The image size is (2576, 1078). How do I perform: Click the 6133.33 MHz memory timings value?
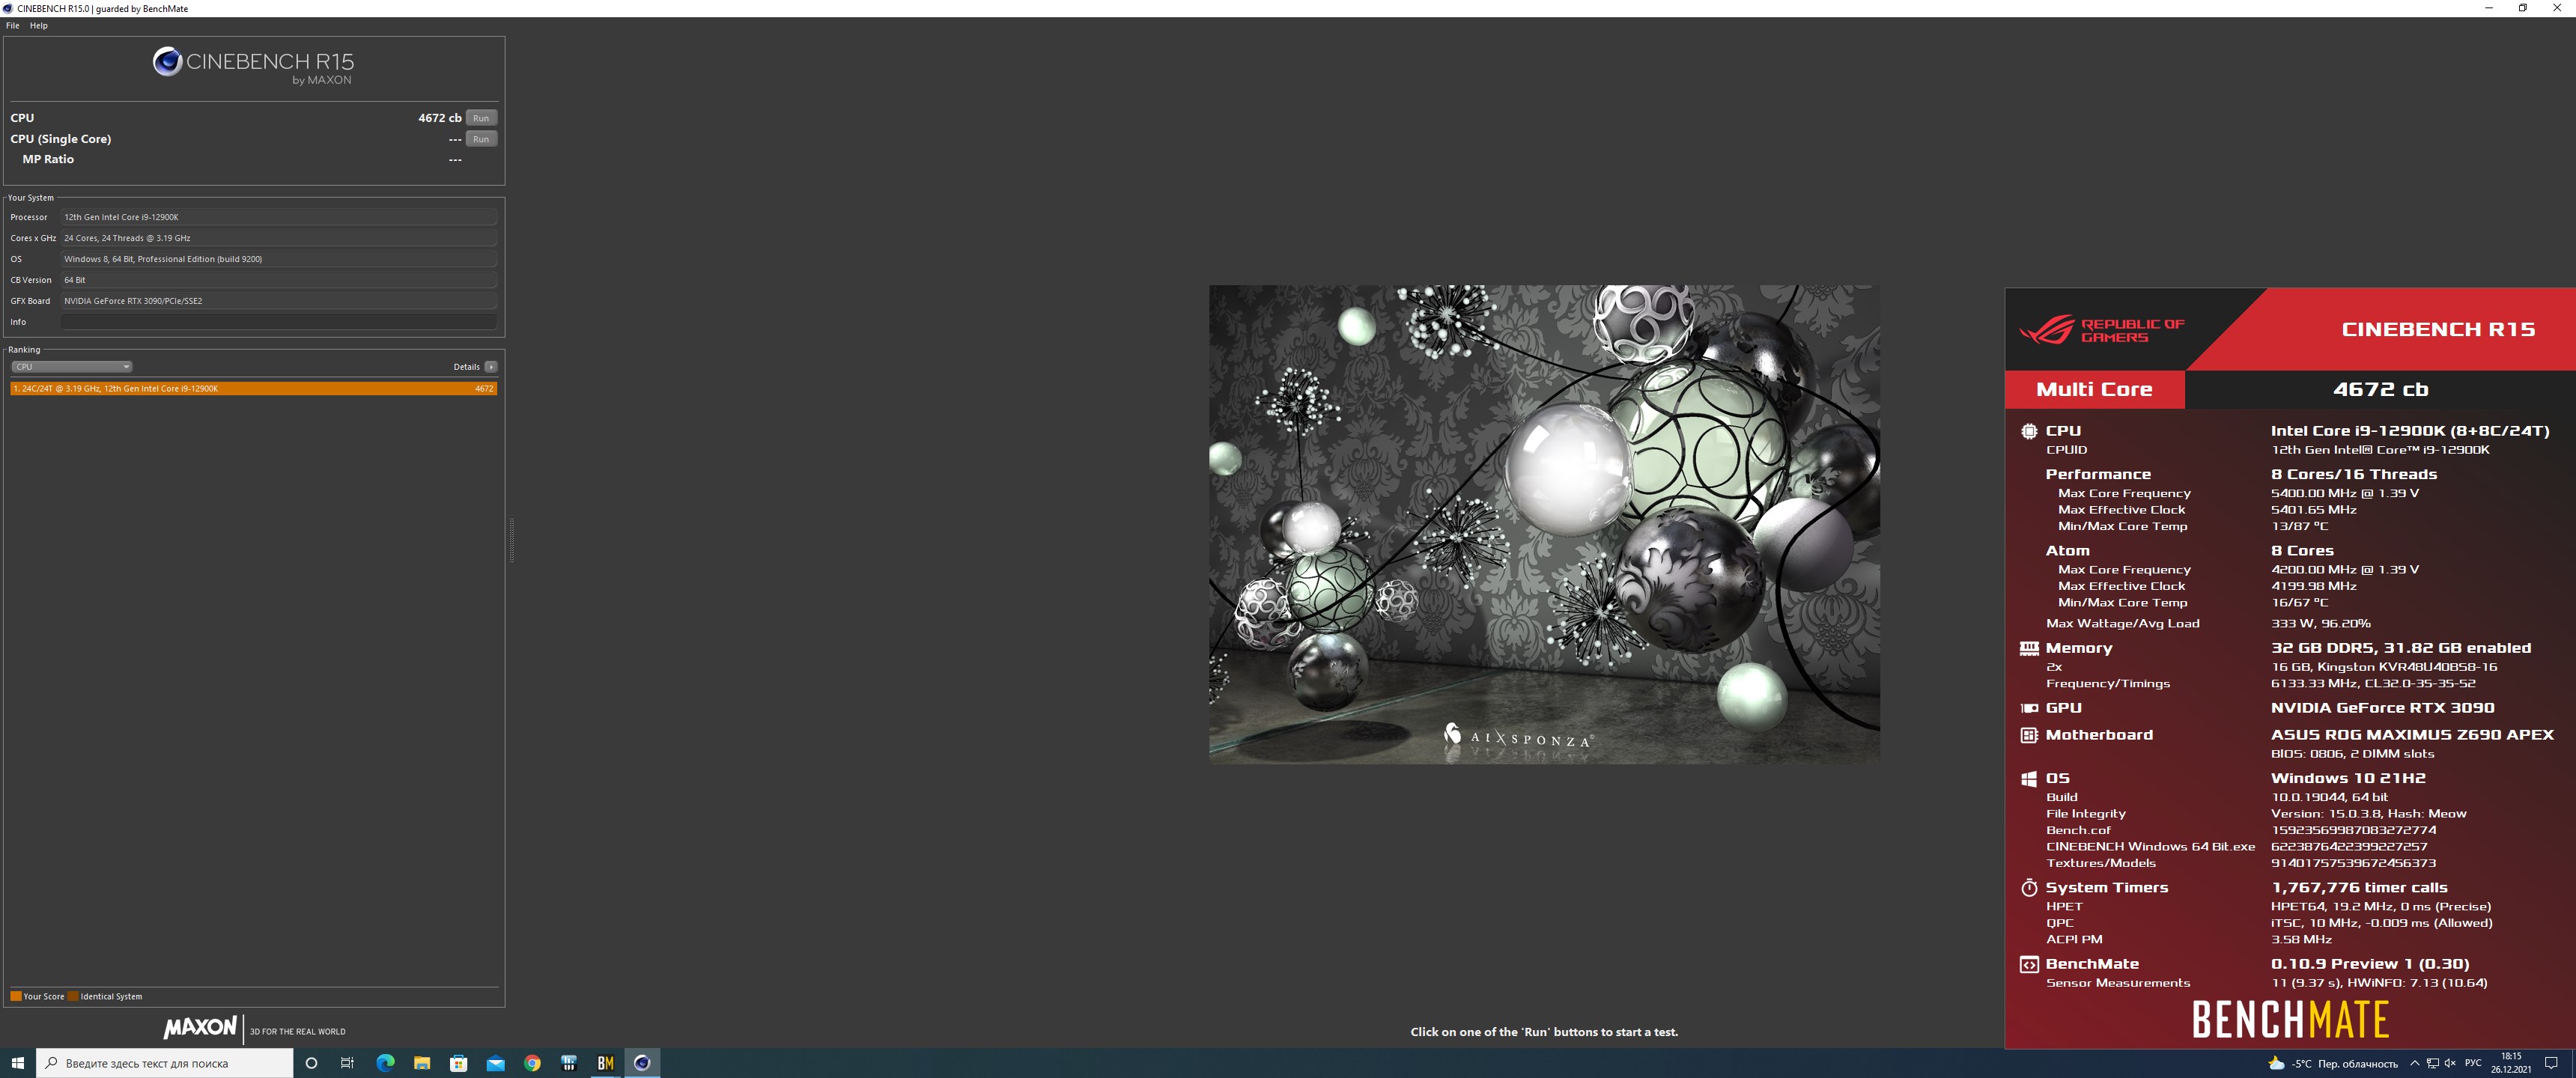tap(2373, 683)
